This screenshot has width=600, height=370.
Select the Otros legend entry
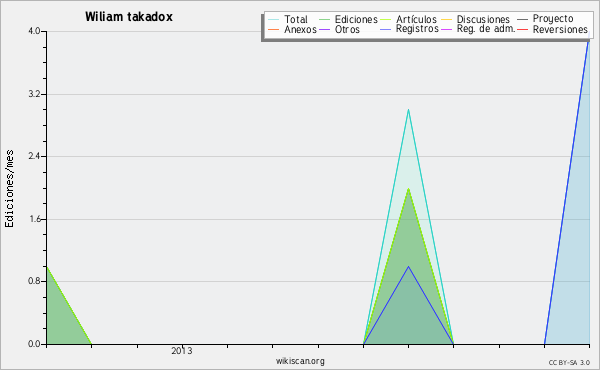pos(339,29)
